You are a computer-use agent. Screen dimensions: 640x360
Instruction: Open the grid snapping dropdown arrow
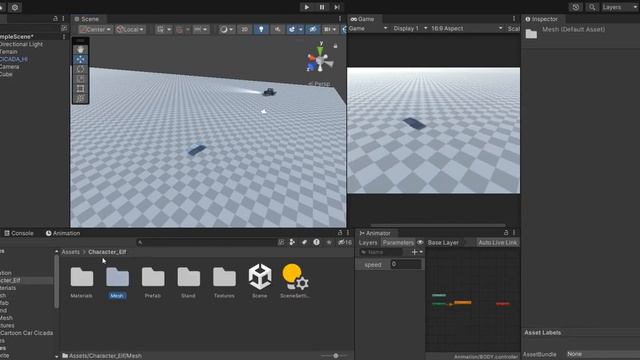[188, 29]
